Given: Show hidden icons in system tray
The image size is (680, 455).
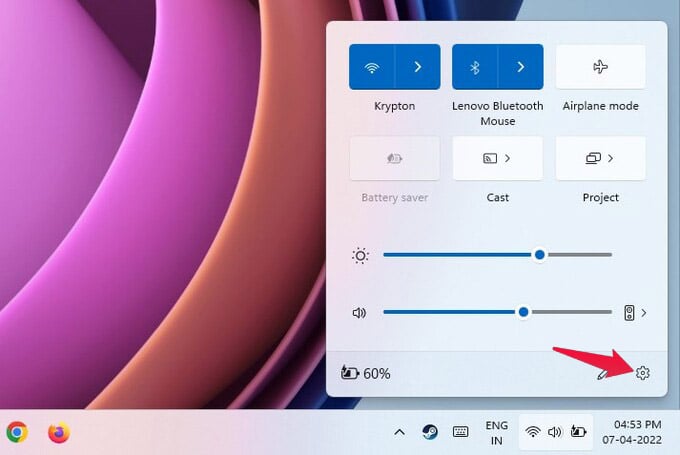Looking at the screenshot, I should click(399, 432).
